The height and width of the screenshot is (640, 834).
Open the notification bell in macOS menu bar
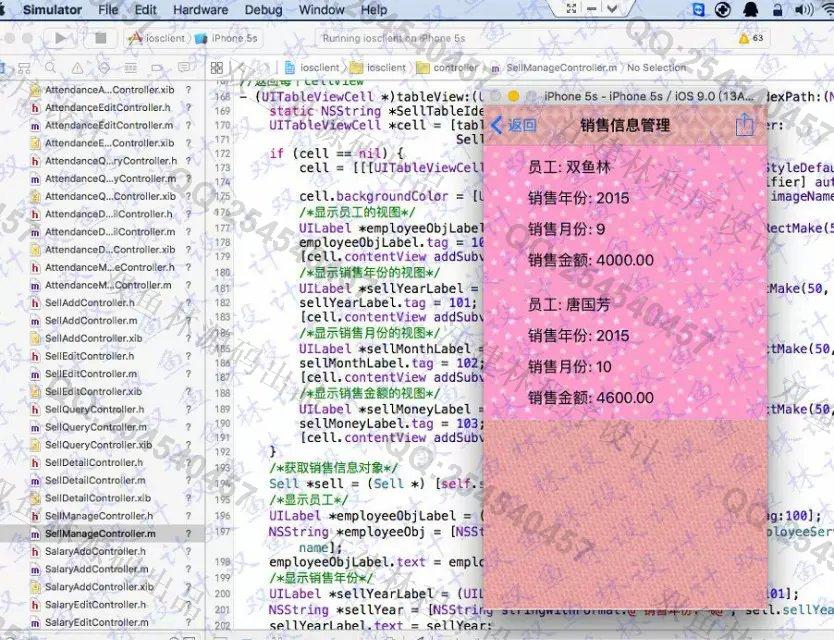pos(750,10)
